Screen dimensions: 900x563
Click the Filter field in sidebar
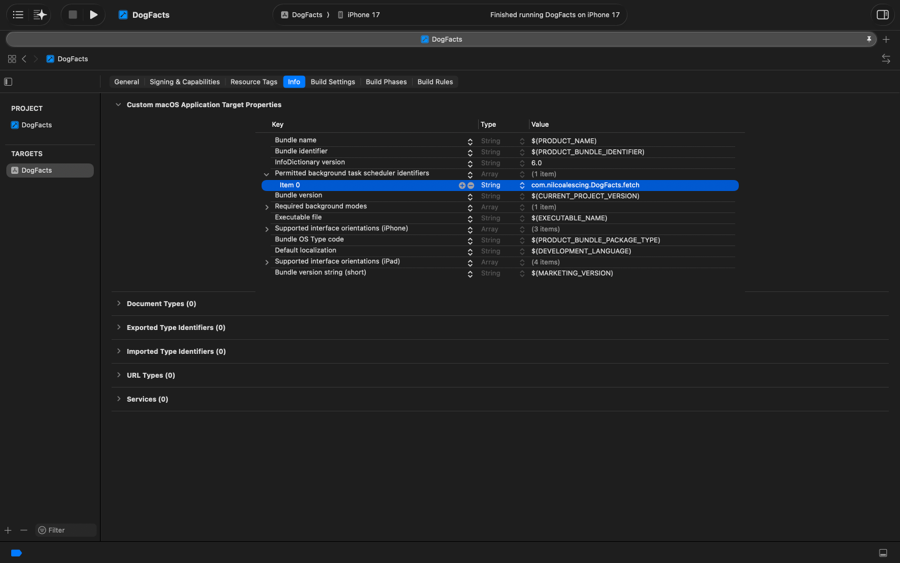click(x=66, y=530)
